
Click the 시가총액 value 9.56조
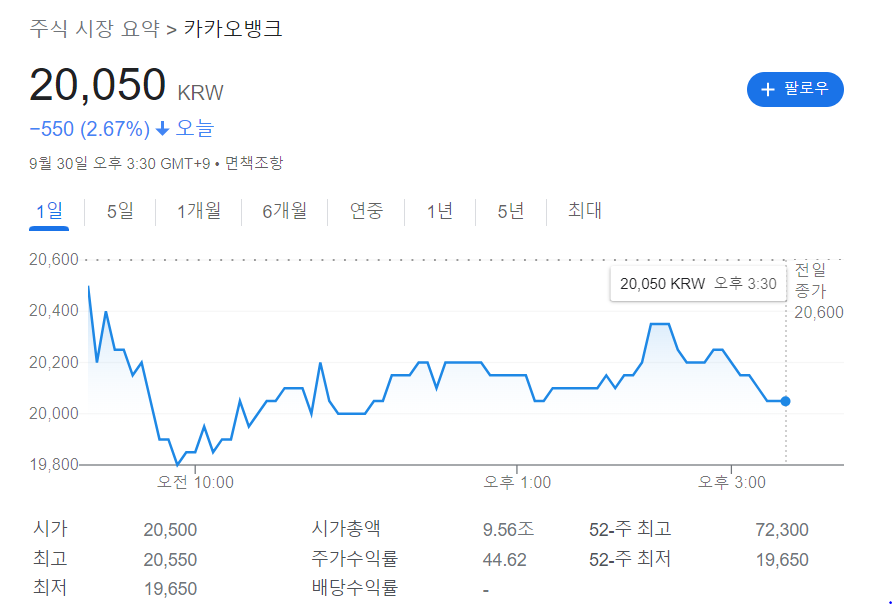[509, 530]
